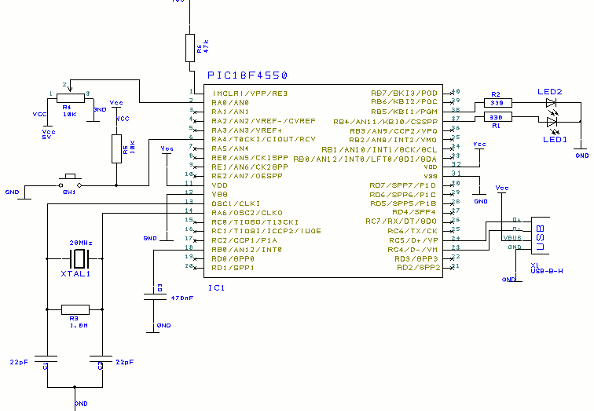This screenshot has width=594, height=411.
Task: Click the 470nF capacitor symbol
Action: [154, 297]
